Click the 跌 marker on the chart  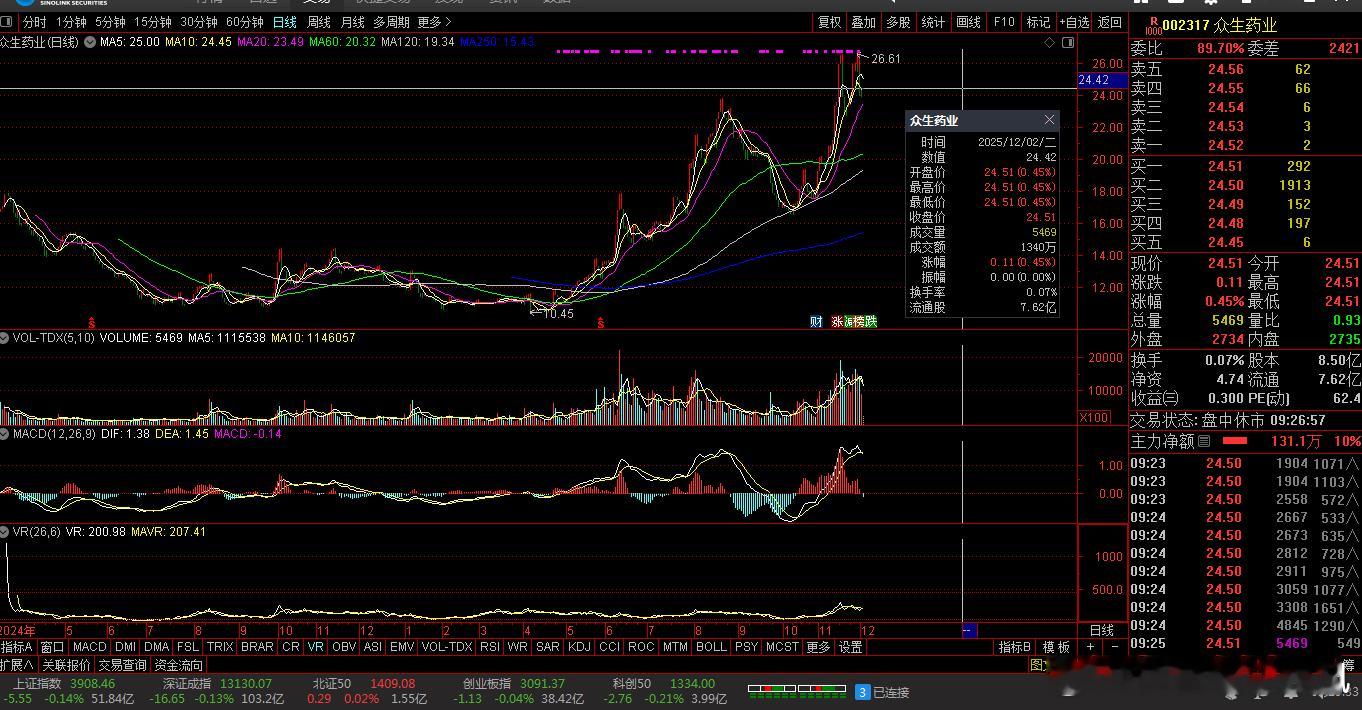pos(871,321)
